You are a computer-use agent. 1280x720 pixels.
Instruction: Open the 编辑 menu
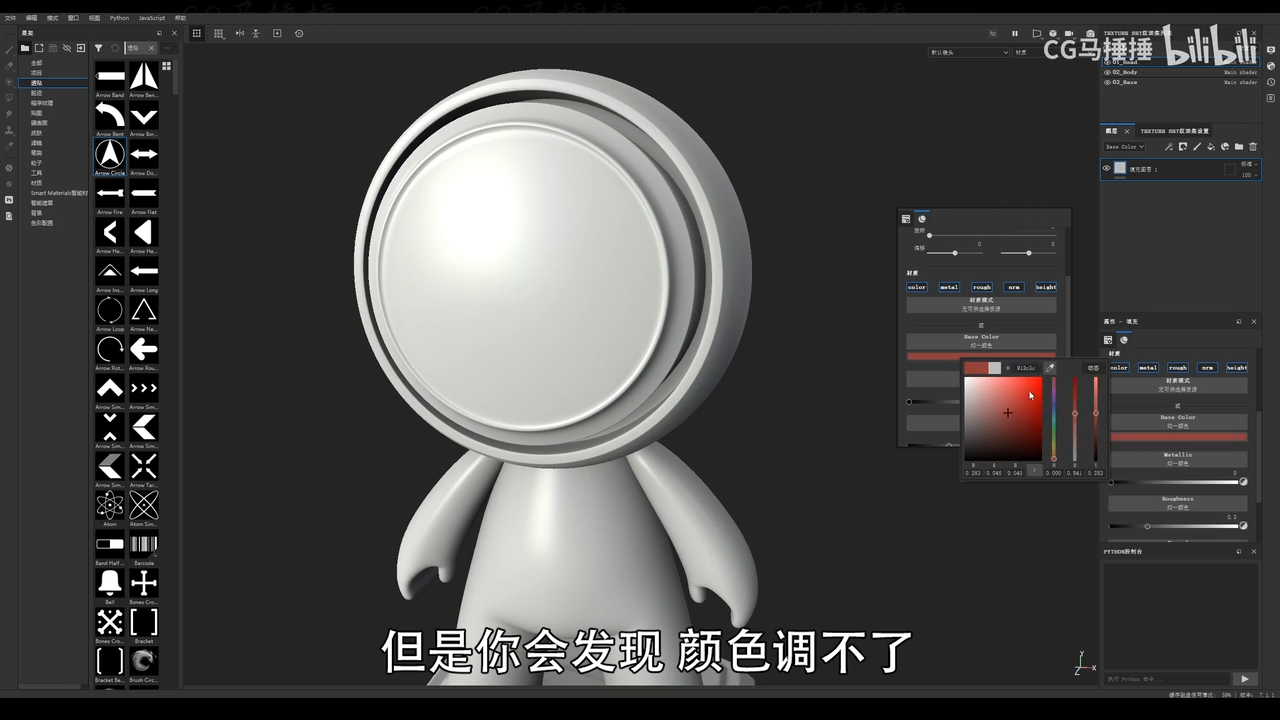[x=31, y=18]
